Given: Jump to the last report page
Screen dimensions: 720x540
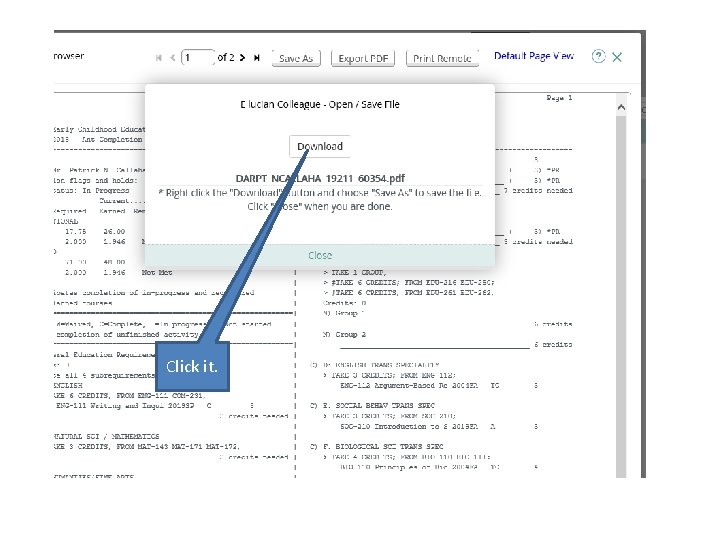Looking at the screenshot, I should click(x=257, y=58).
